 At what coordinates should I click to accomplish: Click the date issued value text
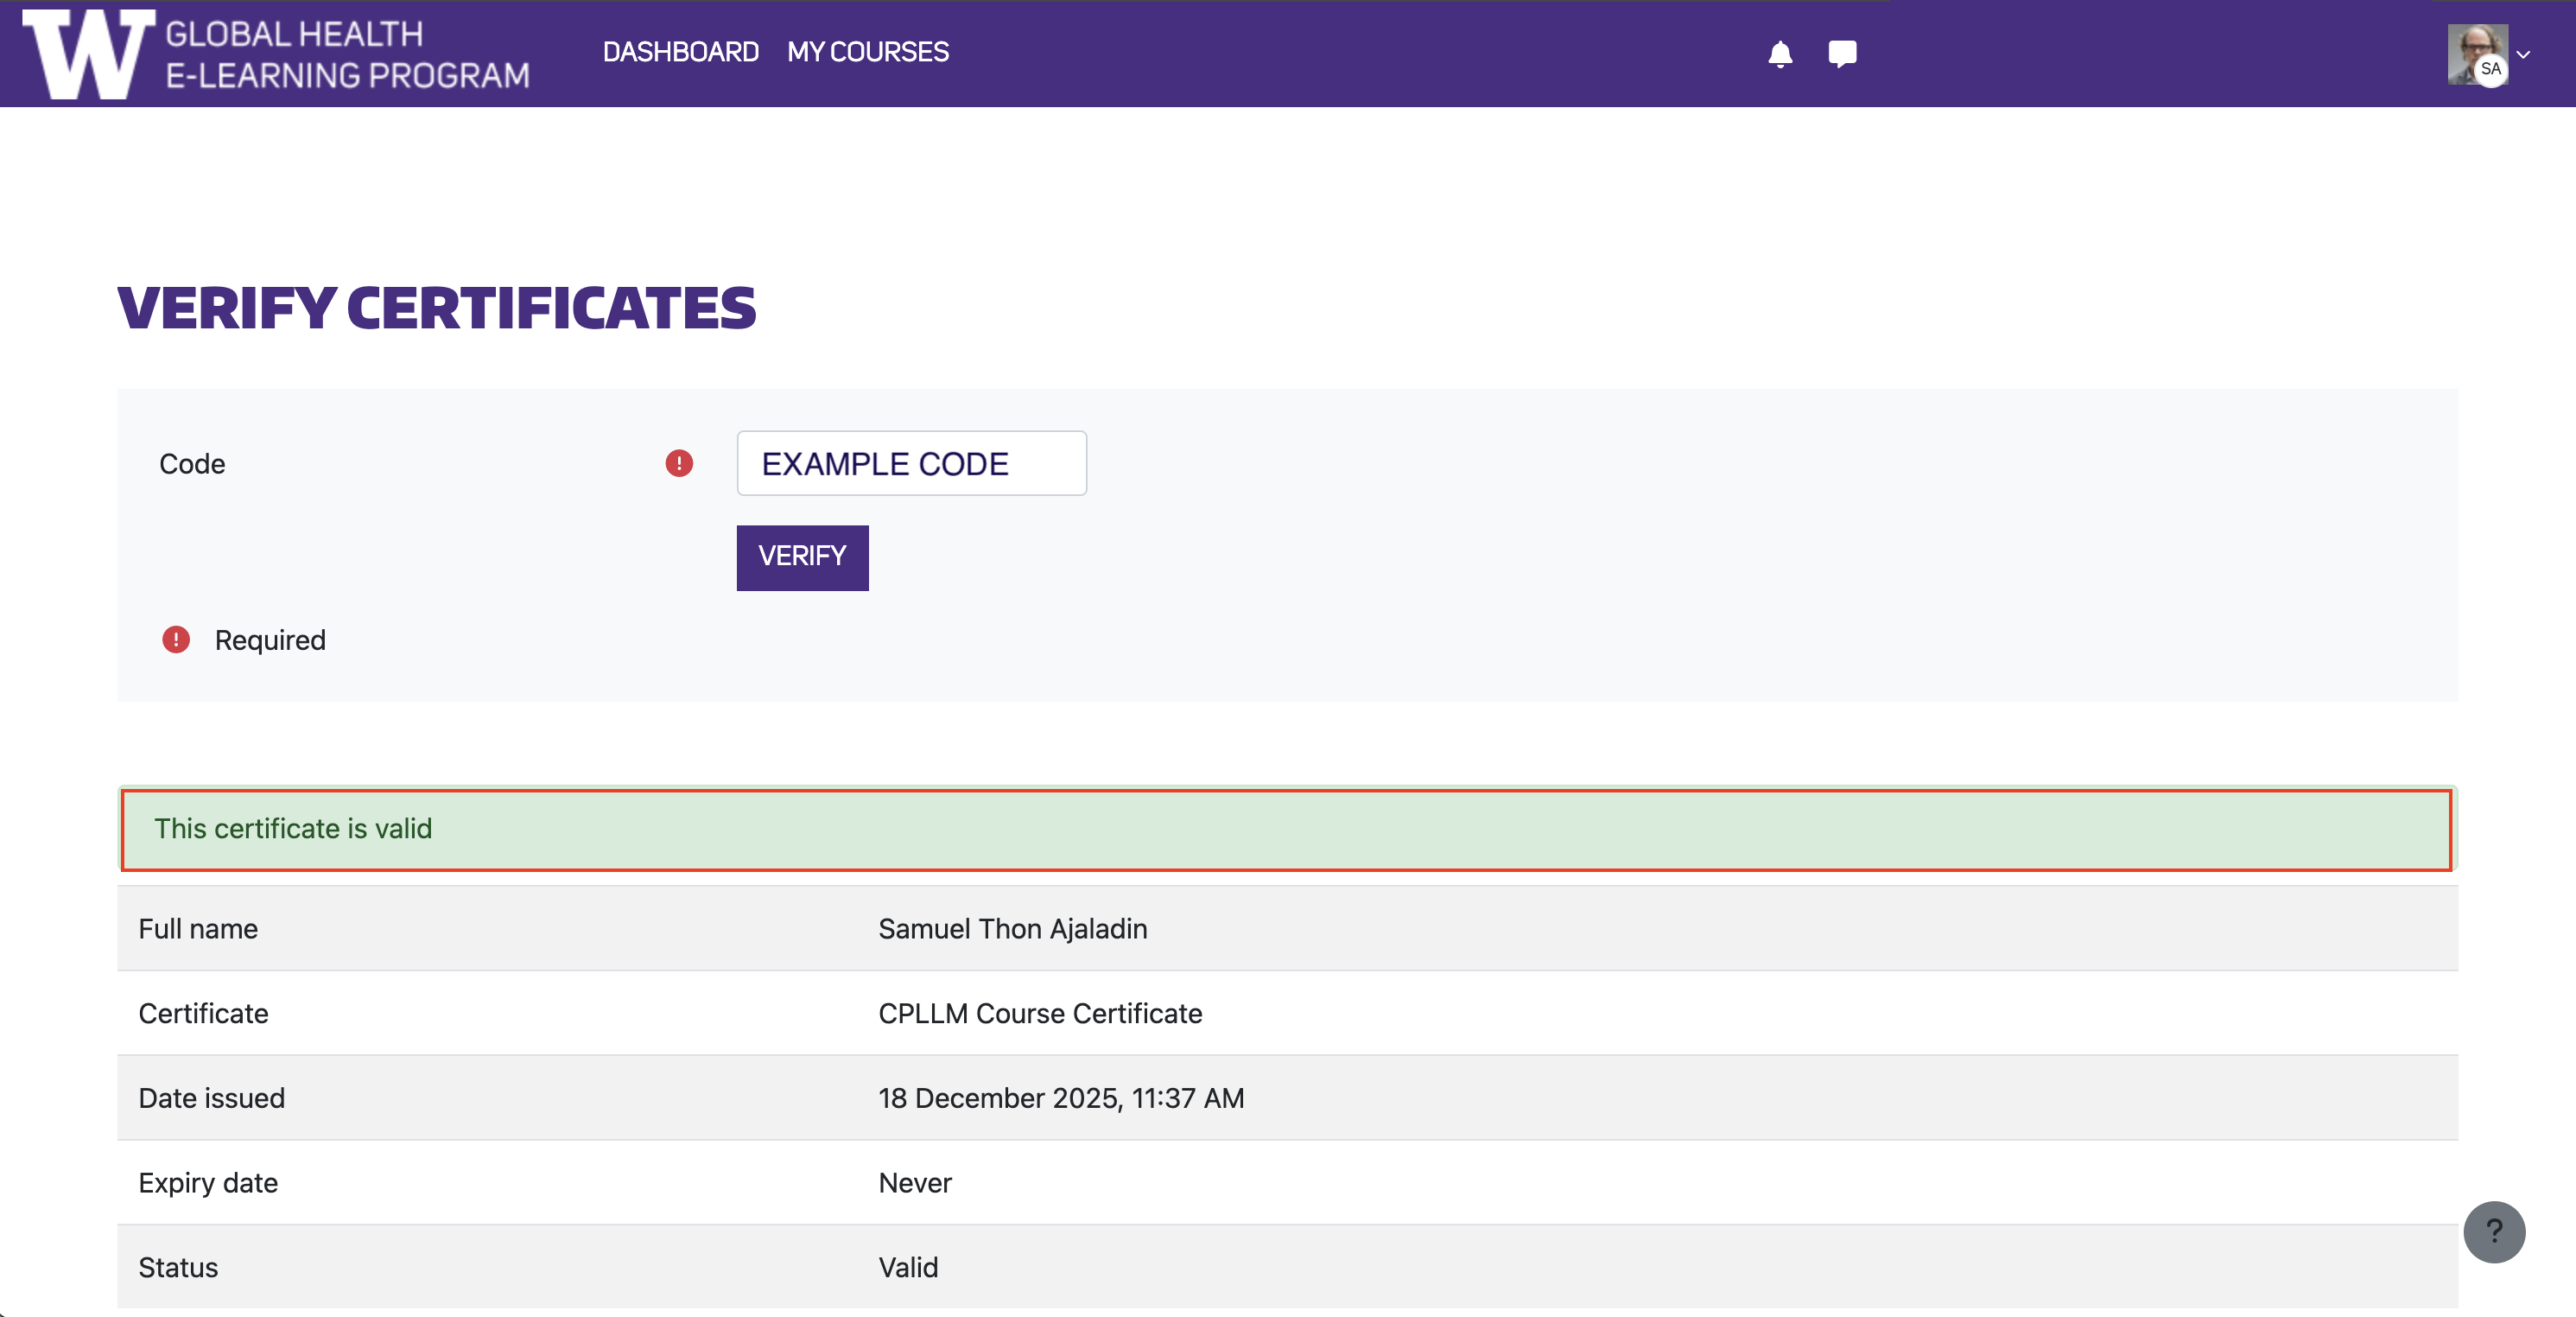(x=1060, y=1098)
